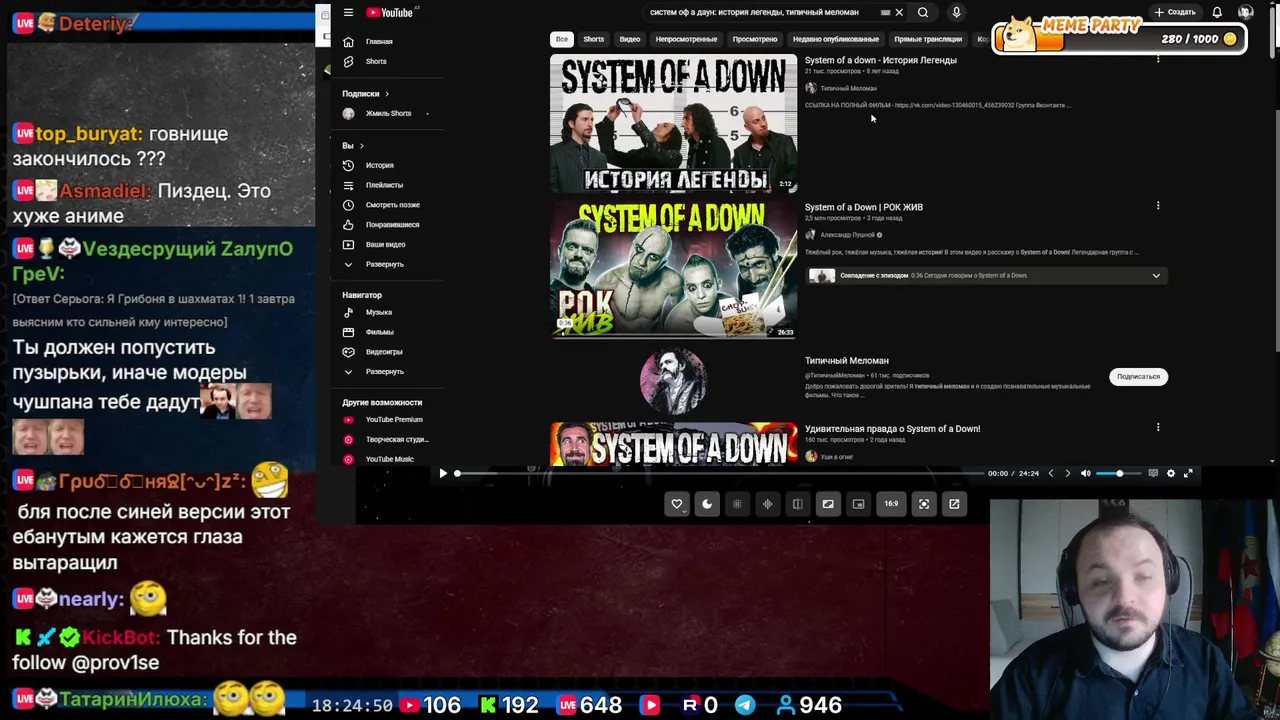This screenshot has height=720, width=1280.
Task: Open the РОК ЖИВ video thumbnail
Action: click(x=673, y=269)
